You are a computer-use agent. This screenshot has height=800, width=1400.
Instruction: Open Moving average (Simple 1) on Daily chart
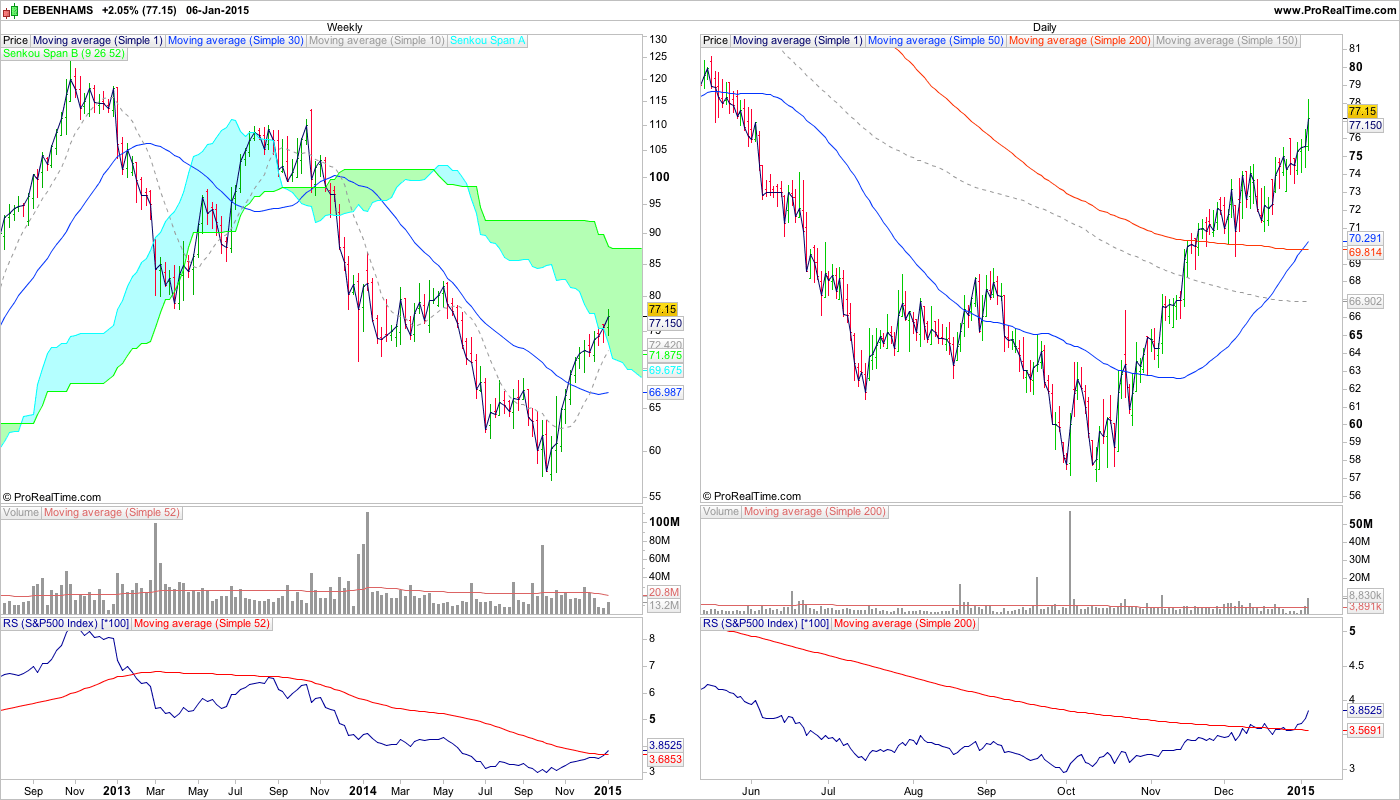[x=798, y=41]
